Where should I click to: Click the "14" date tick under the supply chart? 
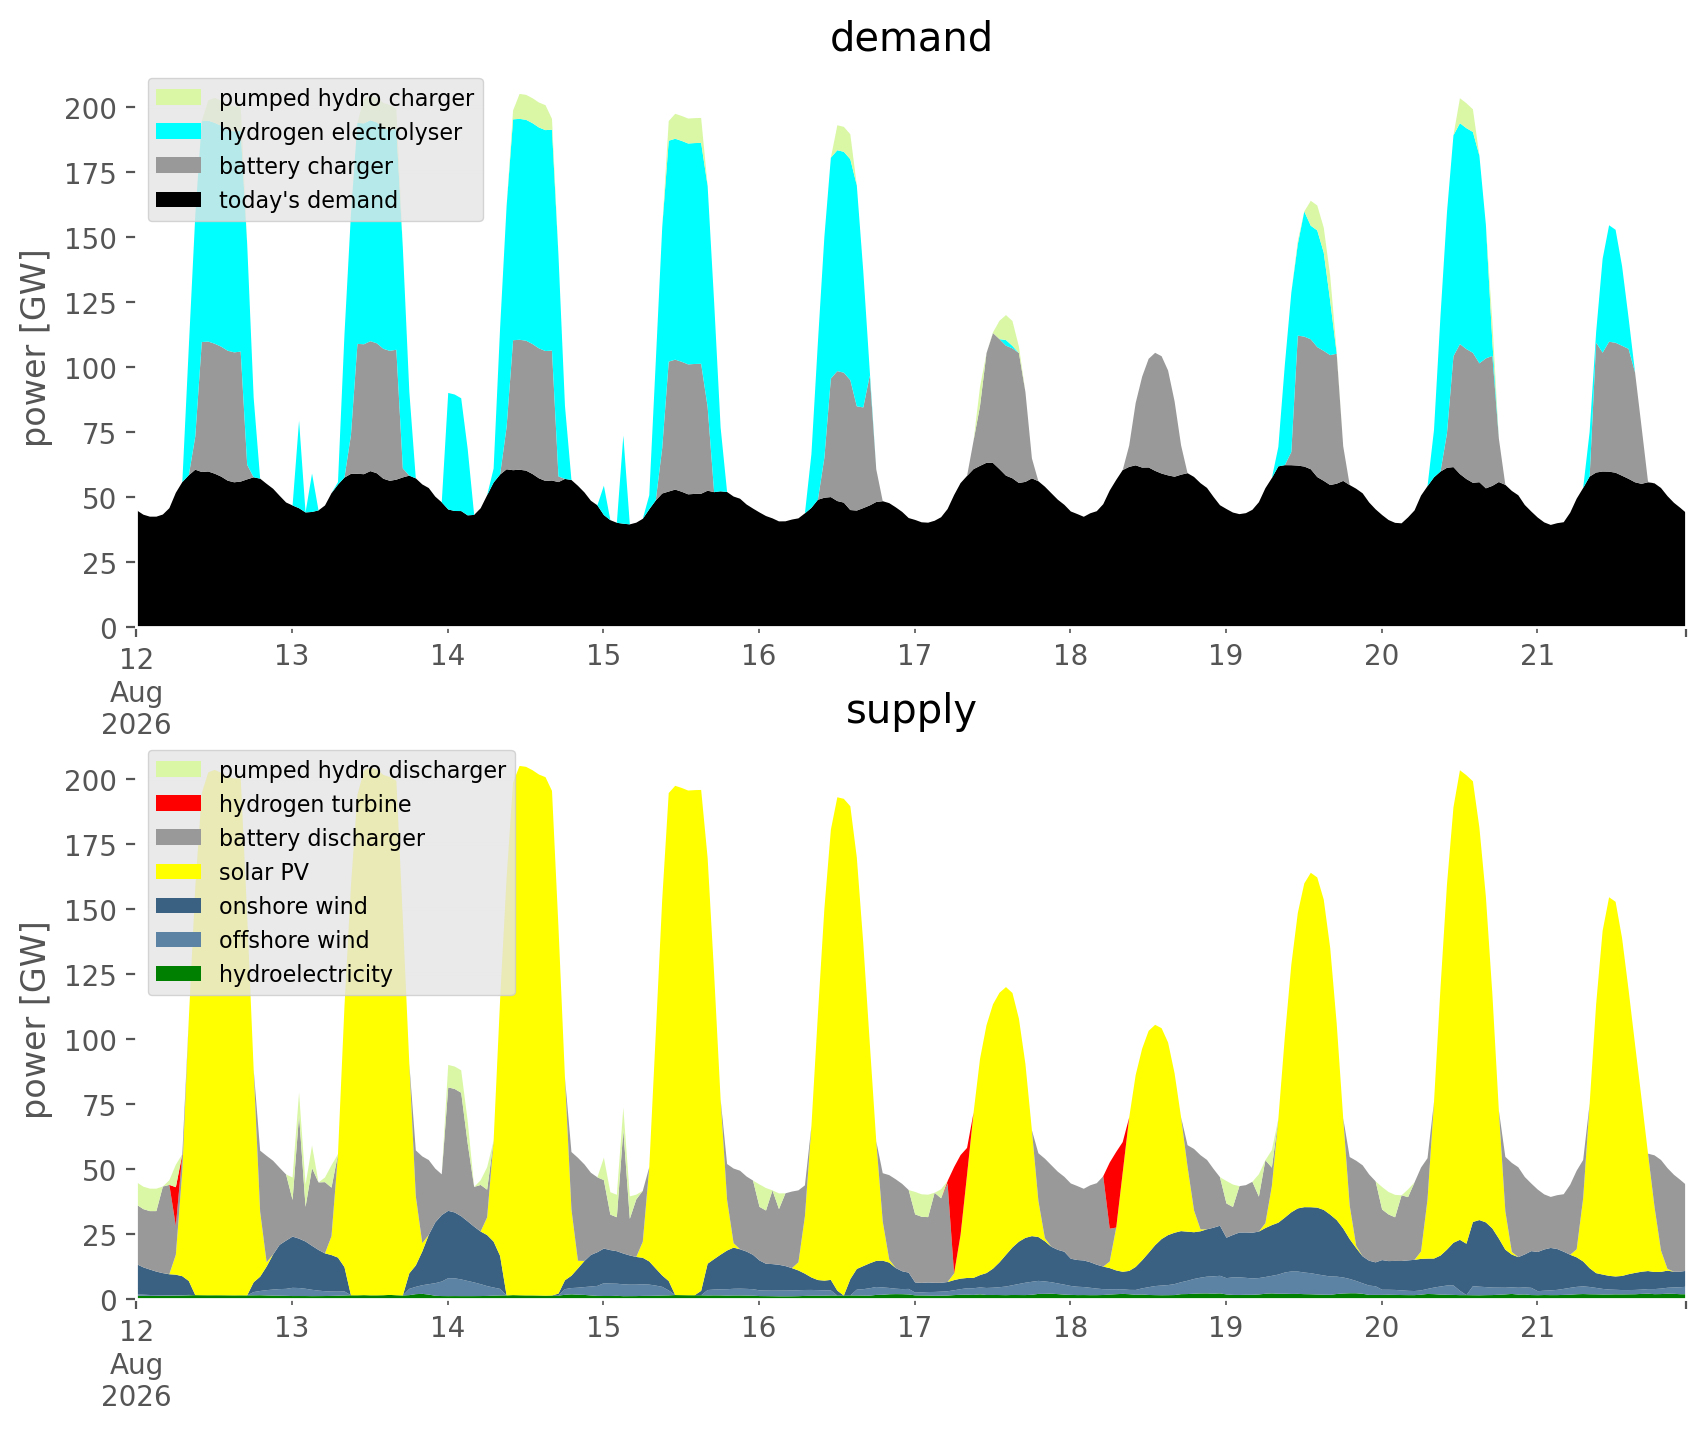(448, 1329)
